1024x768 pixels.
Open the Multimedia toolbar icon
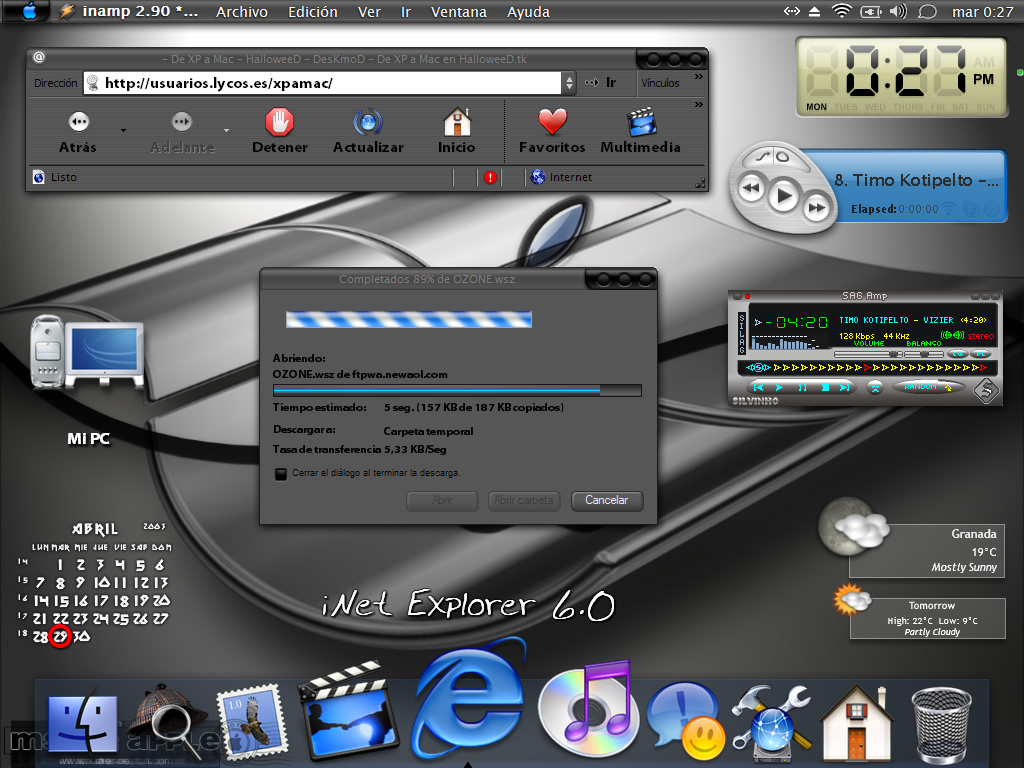click(641, 121)
